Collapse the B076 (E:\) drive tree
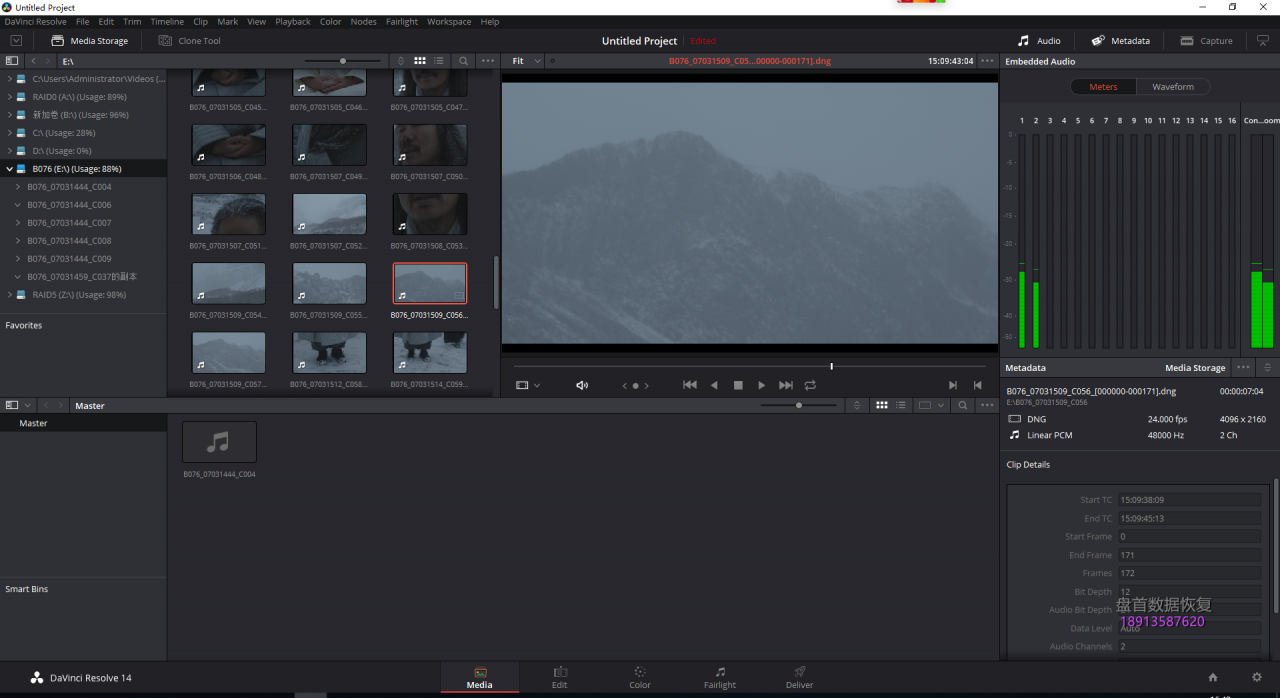This screenshot has height=698, width=1280. [x=10, y=169]
